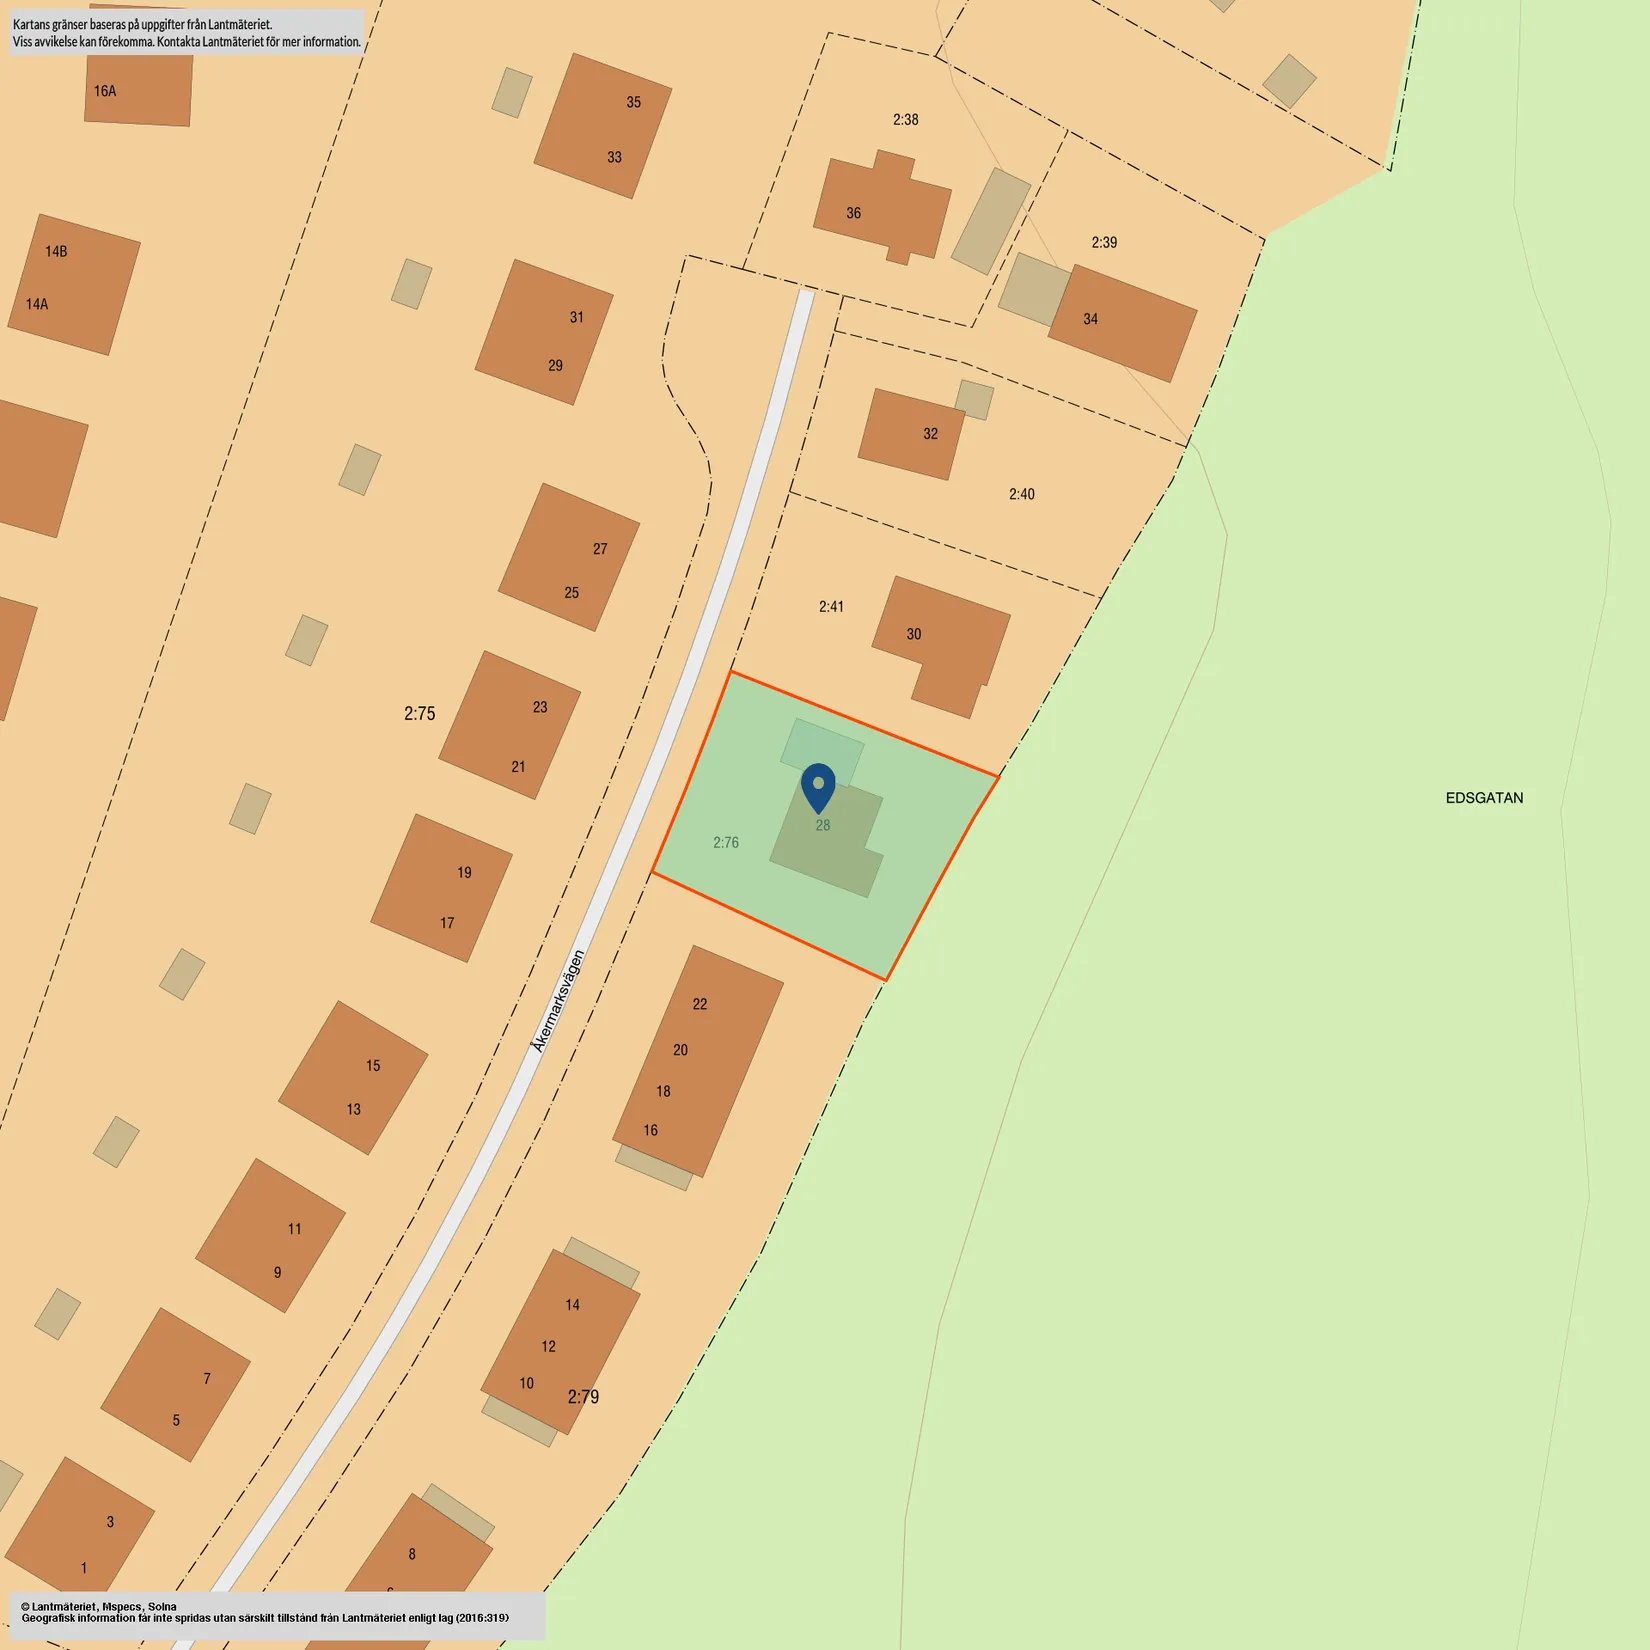Click house number 28 label
Screen dimensions: 1650x1650
point(823,826)
